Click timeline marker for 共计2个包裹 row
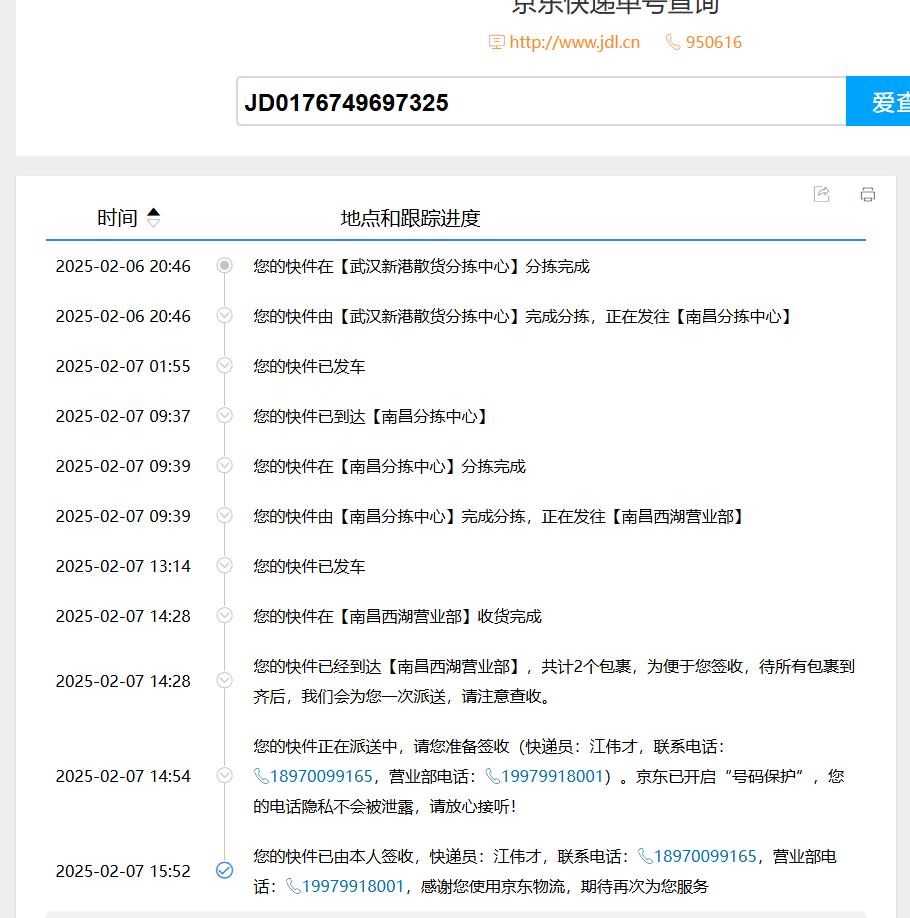The width and height of the screenshot is (910, 918). pos(224,680)
